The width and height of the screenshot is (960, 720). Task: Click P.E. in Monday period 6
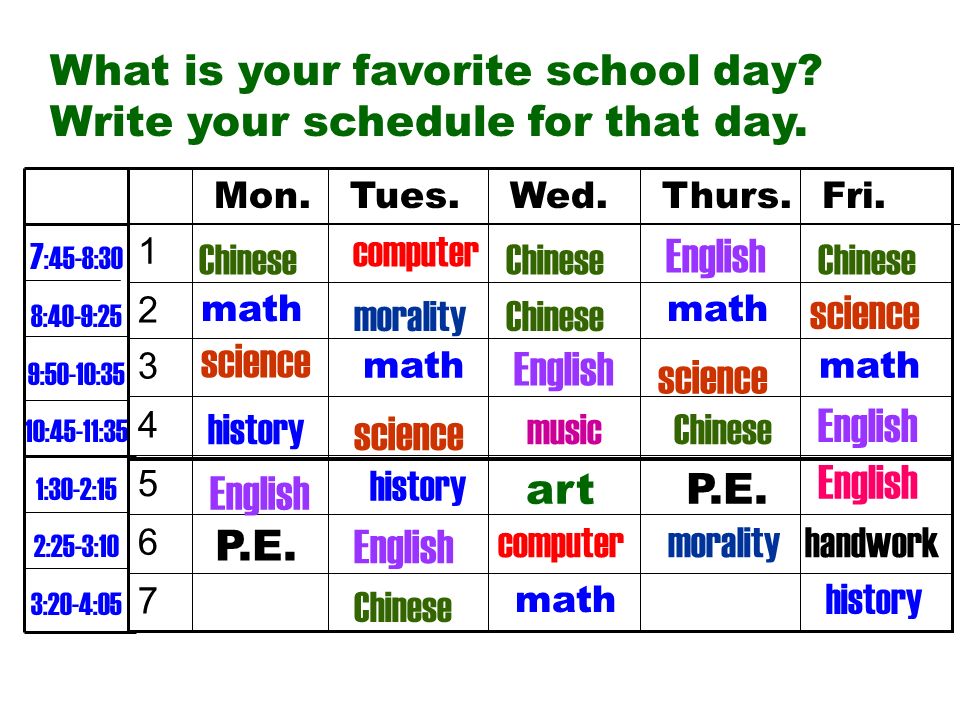point(256,546)
